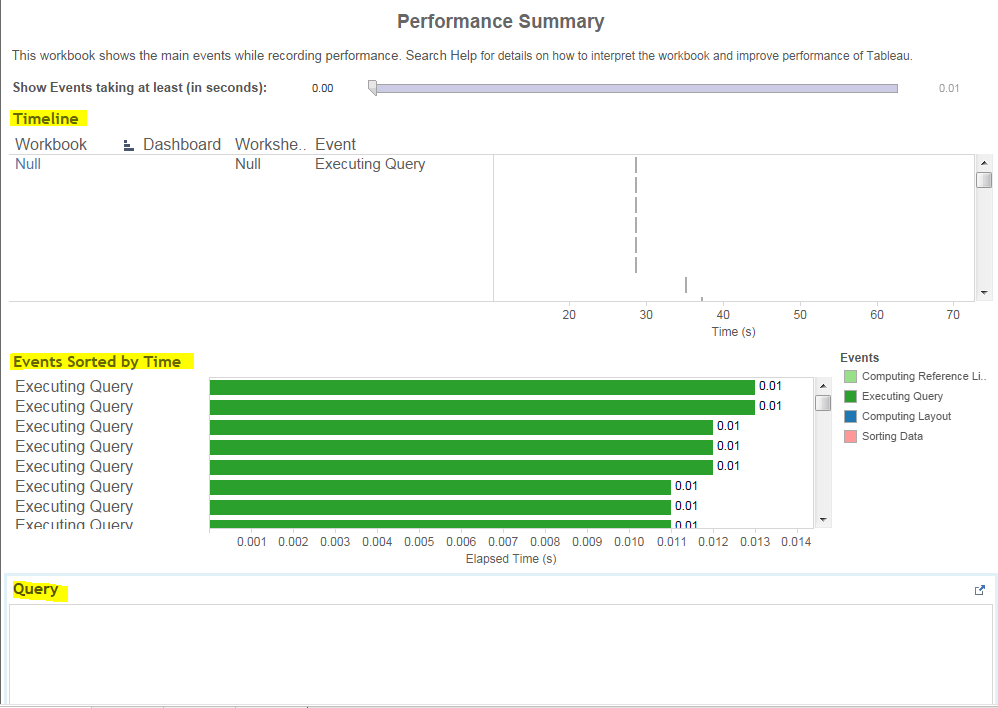Image resolution: width=998 pixels, height=708 pixels.
Task: Sort by the Event column header
Action: coord(335,144)
